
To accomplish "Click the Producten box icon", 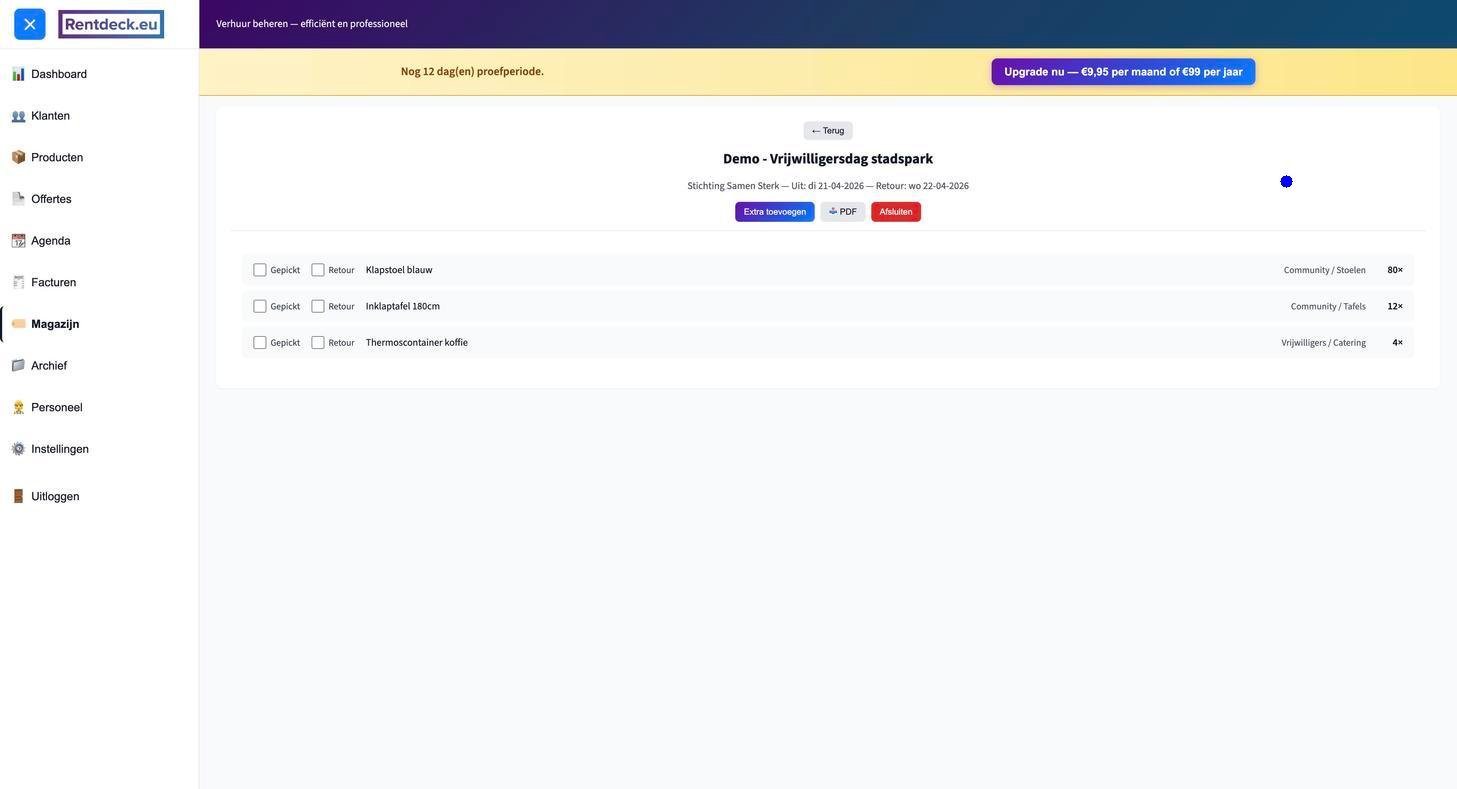I will pos(18,157).
